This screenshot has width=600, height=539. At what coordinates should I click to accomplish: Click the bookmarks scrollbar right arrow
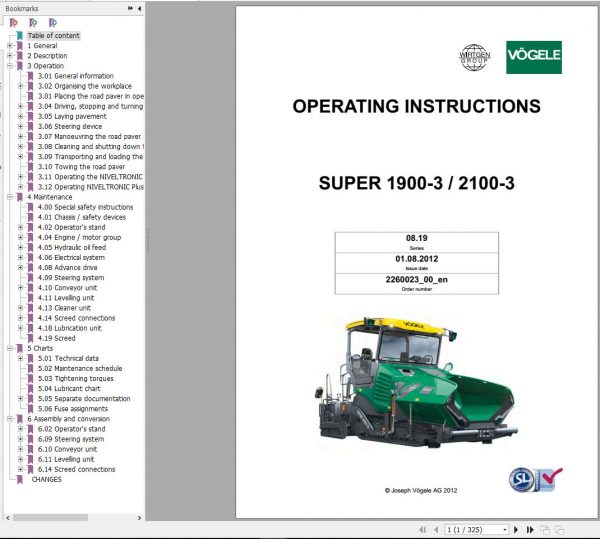[x=139, y=518]
